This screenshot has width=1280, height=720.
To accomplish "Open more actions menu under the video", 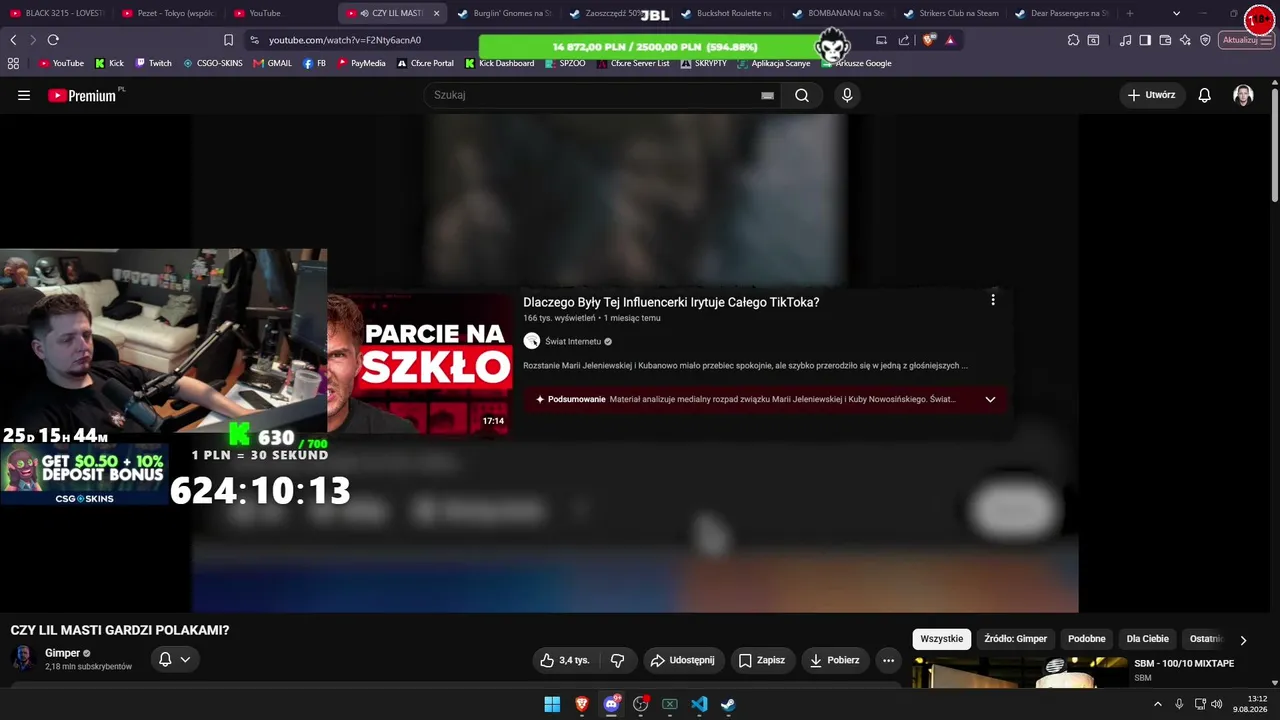I will coord(888,660).
